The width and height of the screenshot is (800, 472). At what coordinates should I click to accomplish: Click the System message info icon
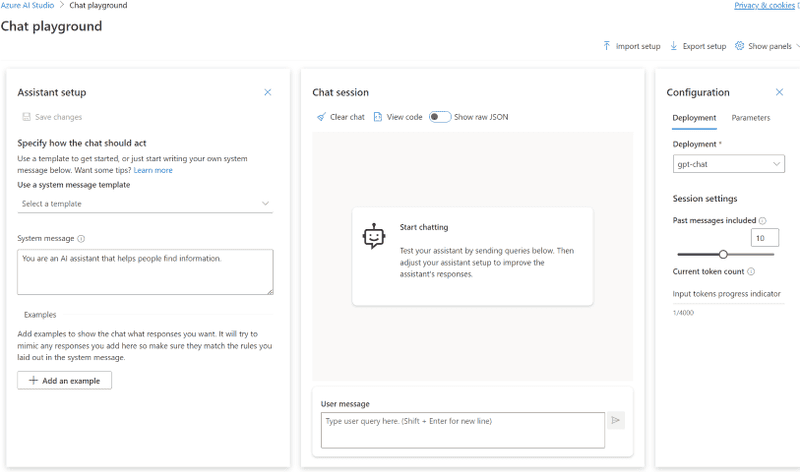(x=81, y=238)
